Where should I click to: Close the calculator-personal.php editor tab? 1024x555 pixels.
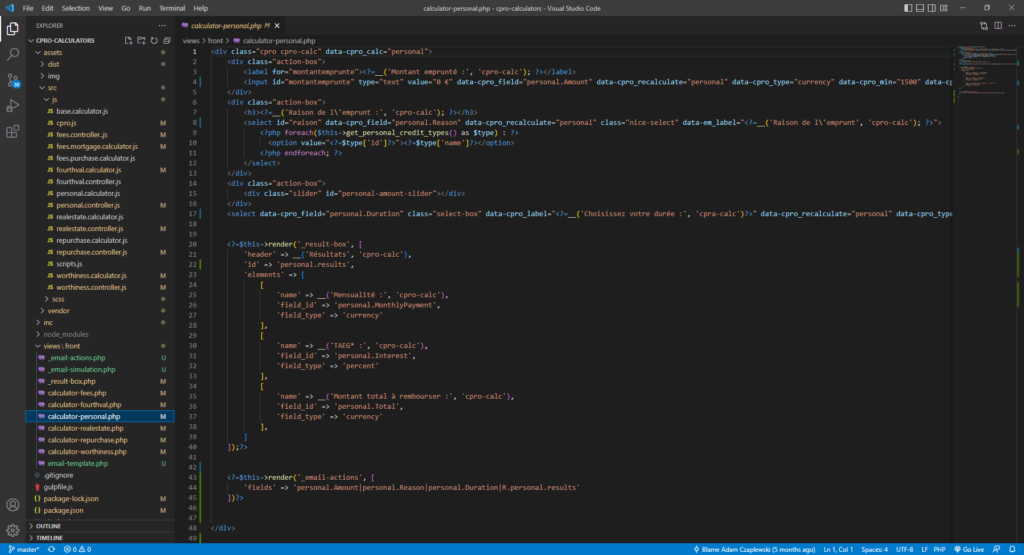(277, 25)
